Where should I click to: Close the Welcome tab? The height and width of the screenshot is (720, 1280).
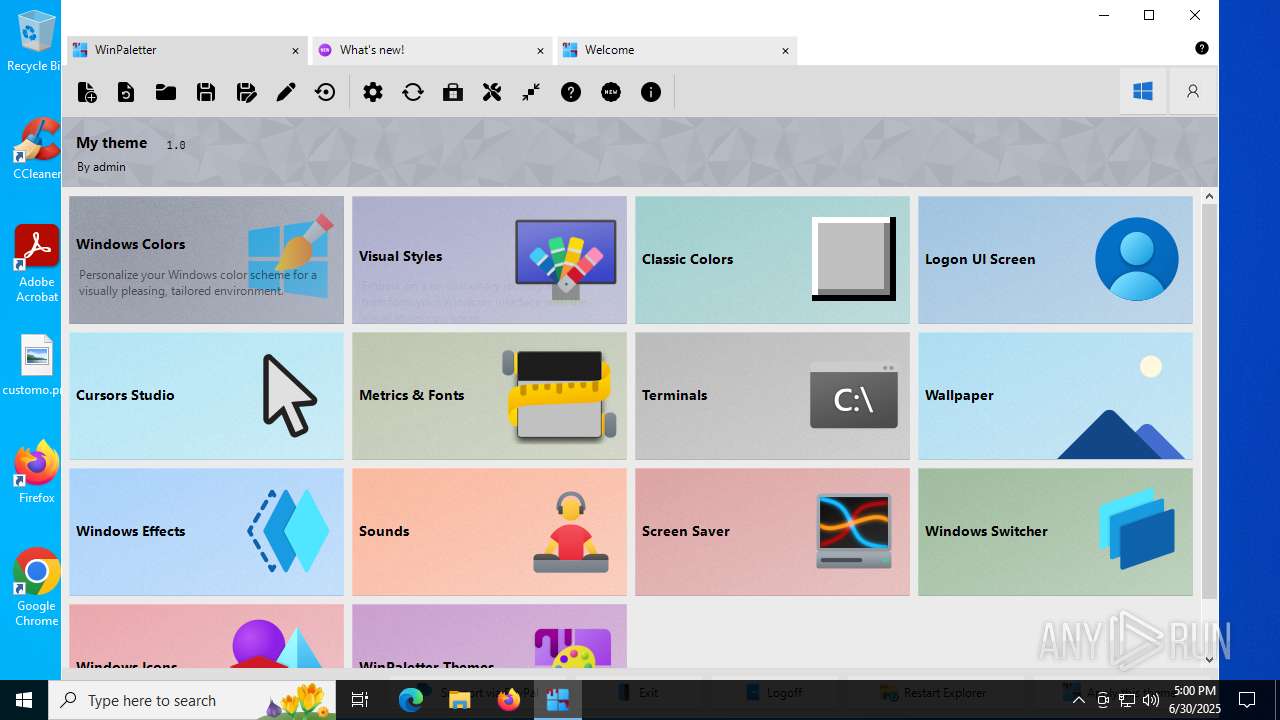point(785,50)
